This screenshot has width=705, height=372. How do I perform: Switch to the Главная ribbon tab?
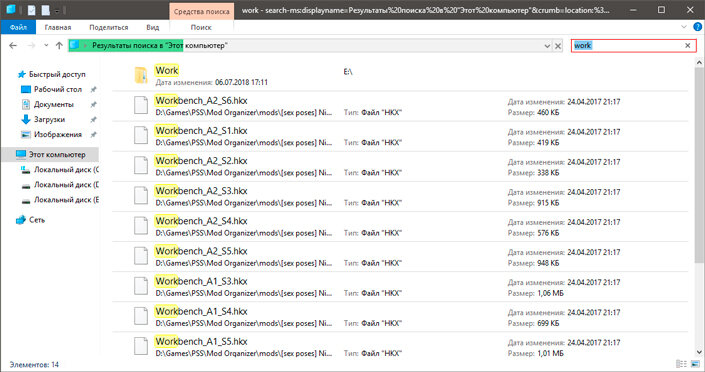58,27
